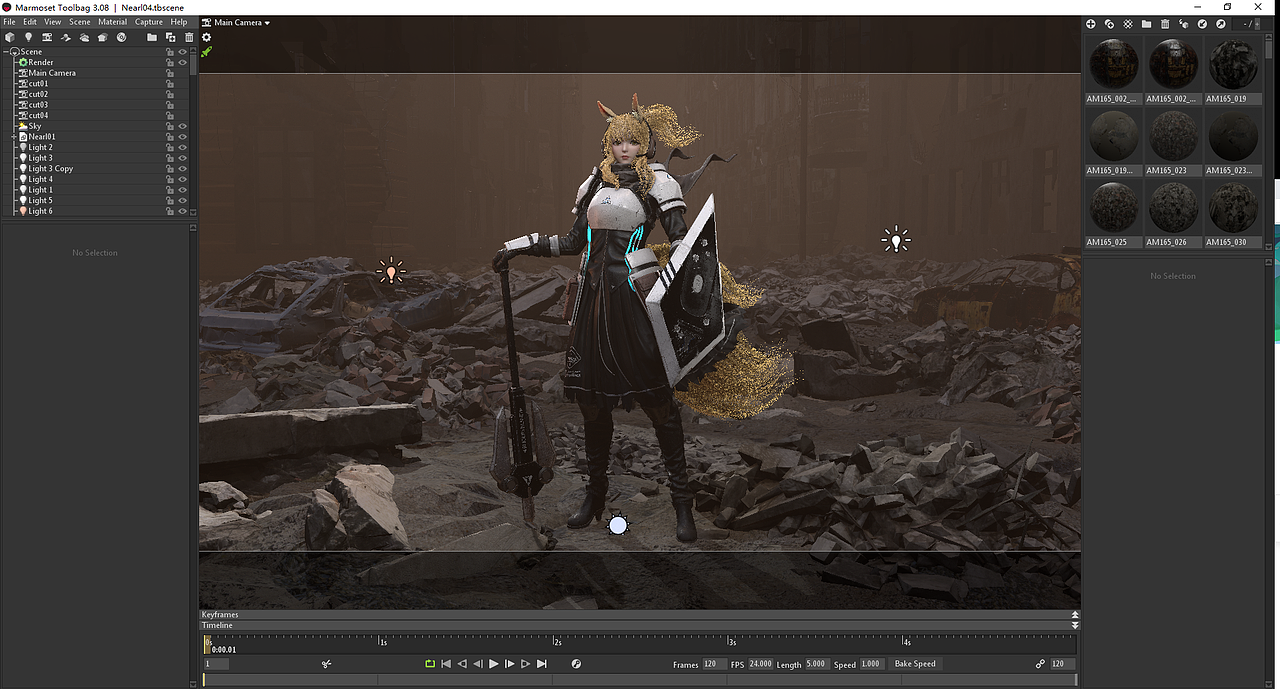
Task: Toggle loop playback button
Action: click(x=430, y=664)
